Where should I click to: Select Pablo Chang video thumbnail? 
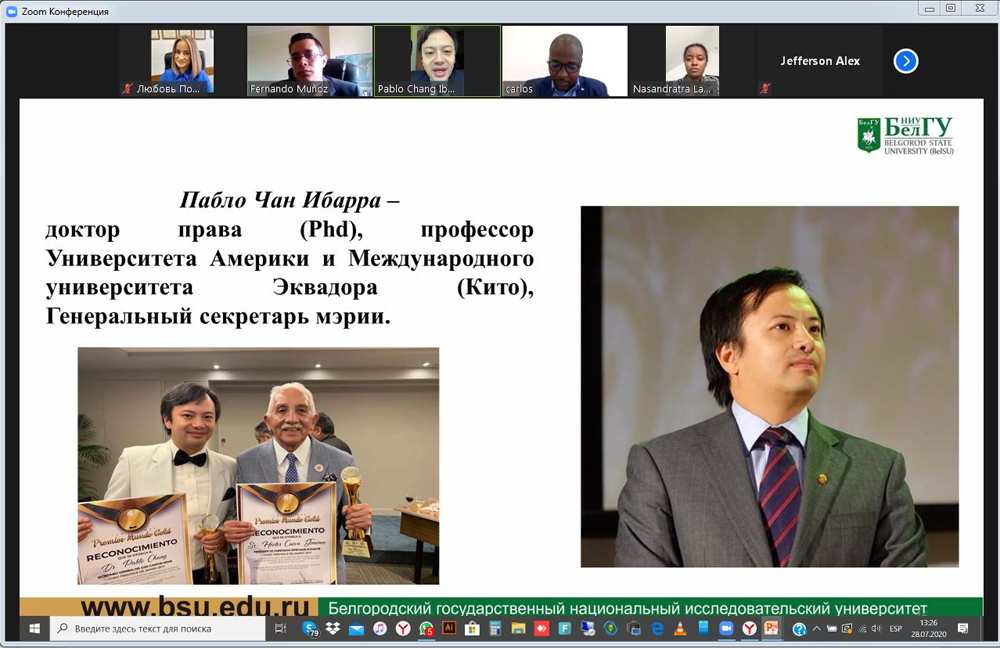pos(437,61)
